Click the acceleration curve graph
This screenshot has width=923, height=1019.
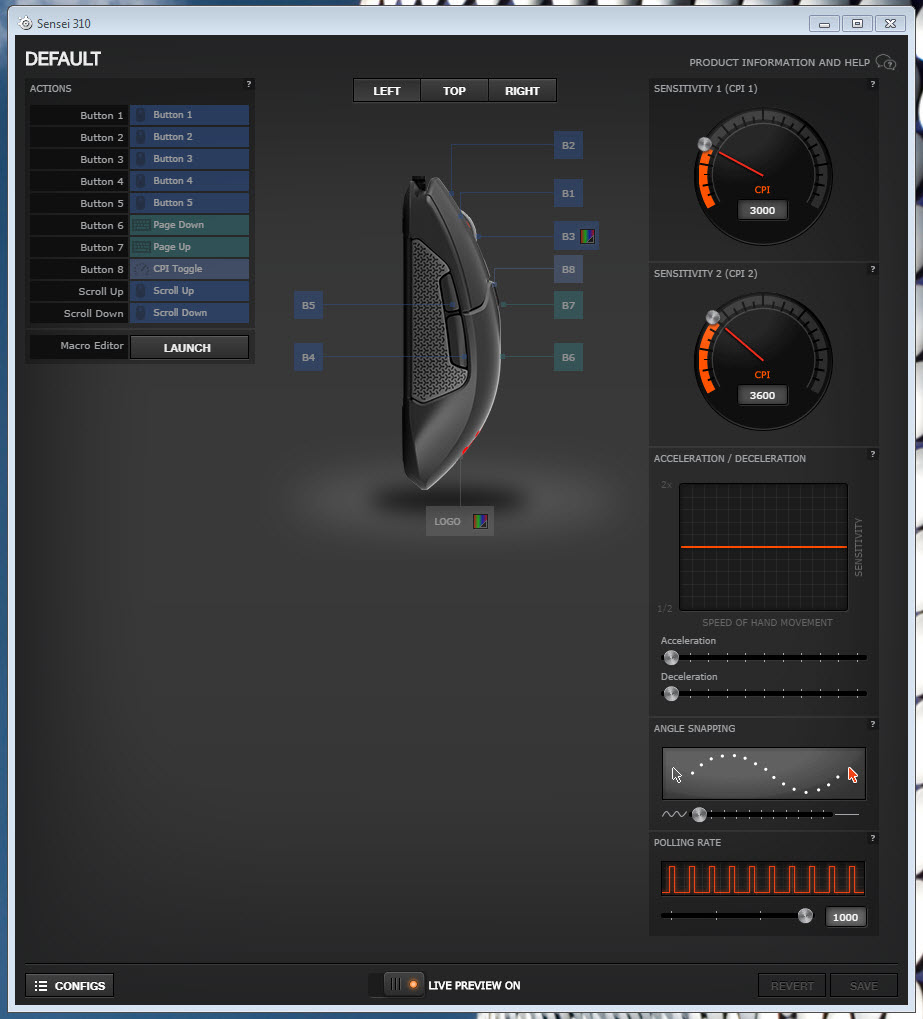click(x=764, y=547)
